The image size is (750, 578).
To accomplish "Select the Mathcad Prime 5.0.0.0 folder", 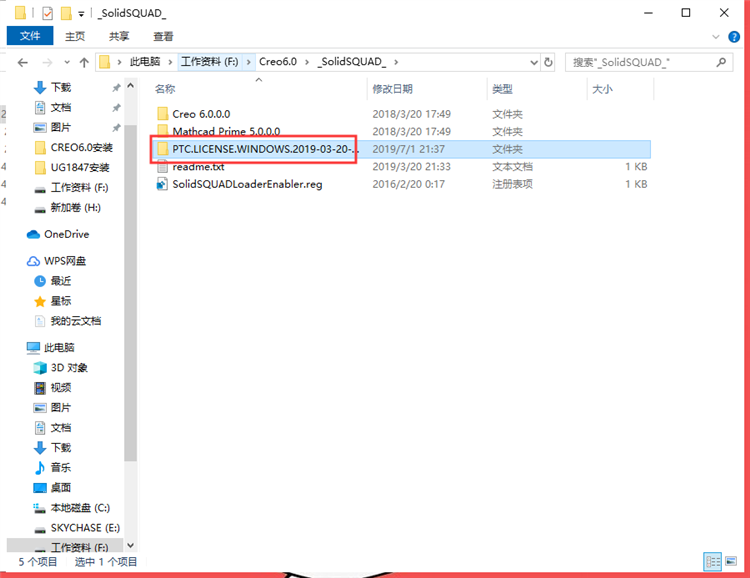I will (x=226, y=132).
